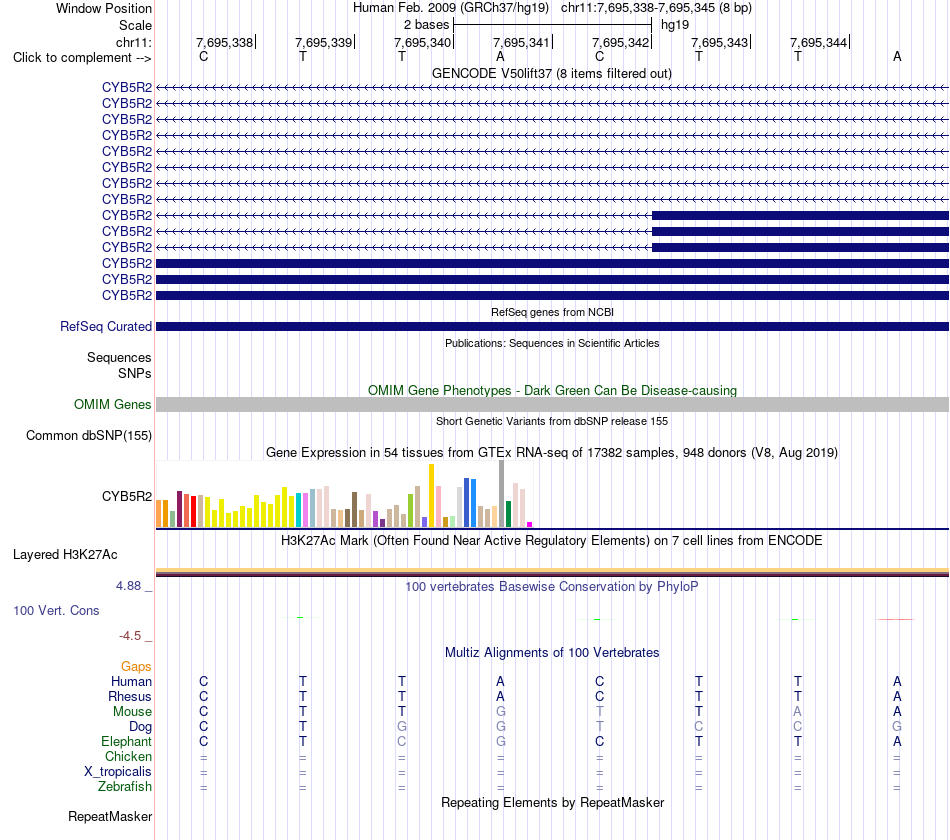Screen dimensions: 950x840
Task: Click the A in the Elephant alignment row
Action: click(897, 742)
